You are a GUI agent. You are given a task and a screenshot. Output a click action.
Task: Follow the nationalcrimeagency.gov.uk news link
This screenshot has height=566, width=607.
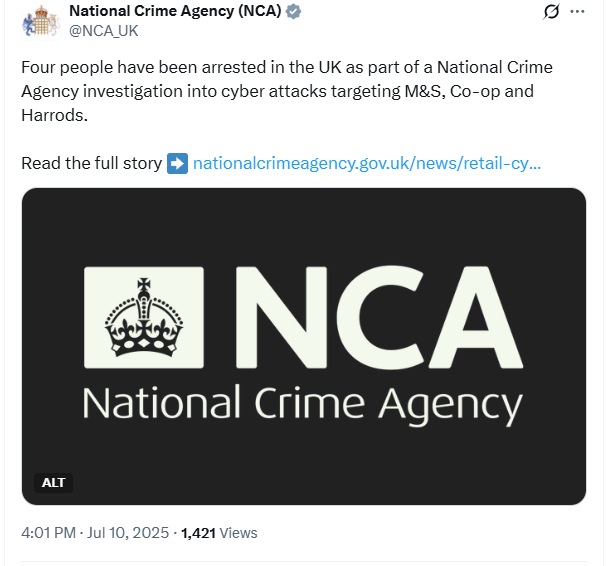[367, 163]
